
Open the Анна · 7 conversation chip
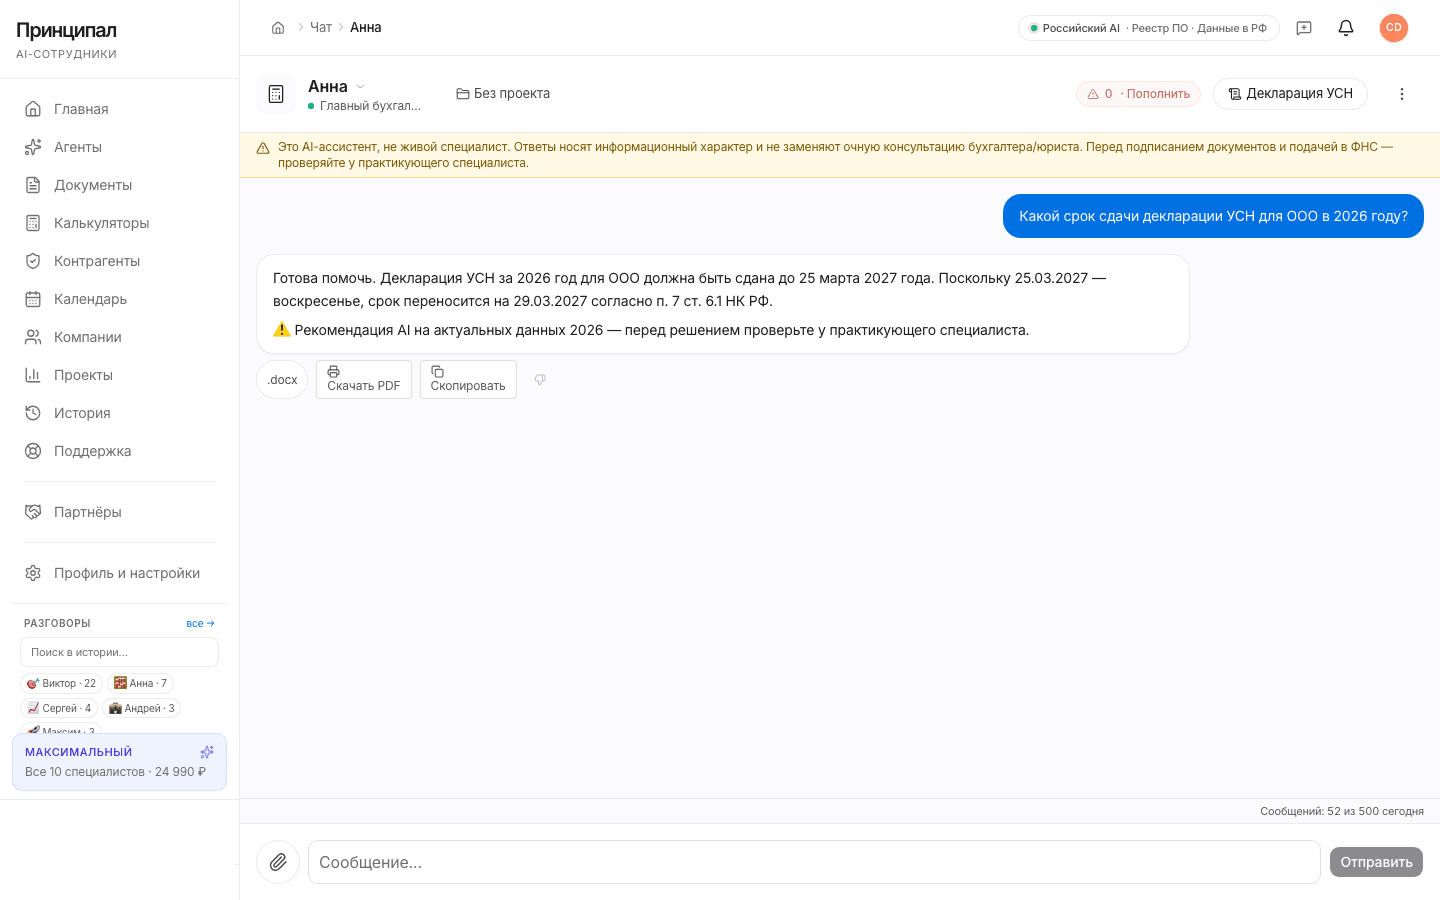140,683
